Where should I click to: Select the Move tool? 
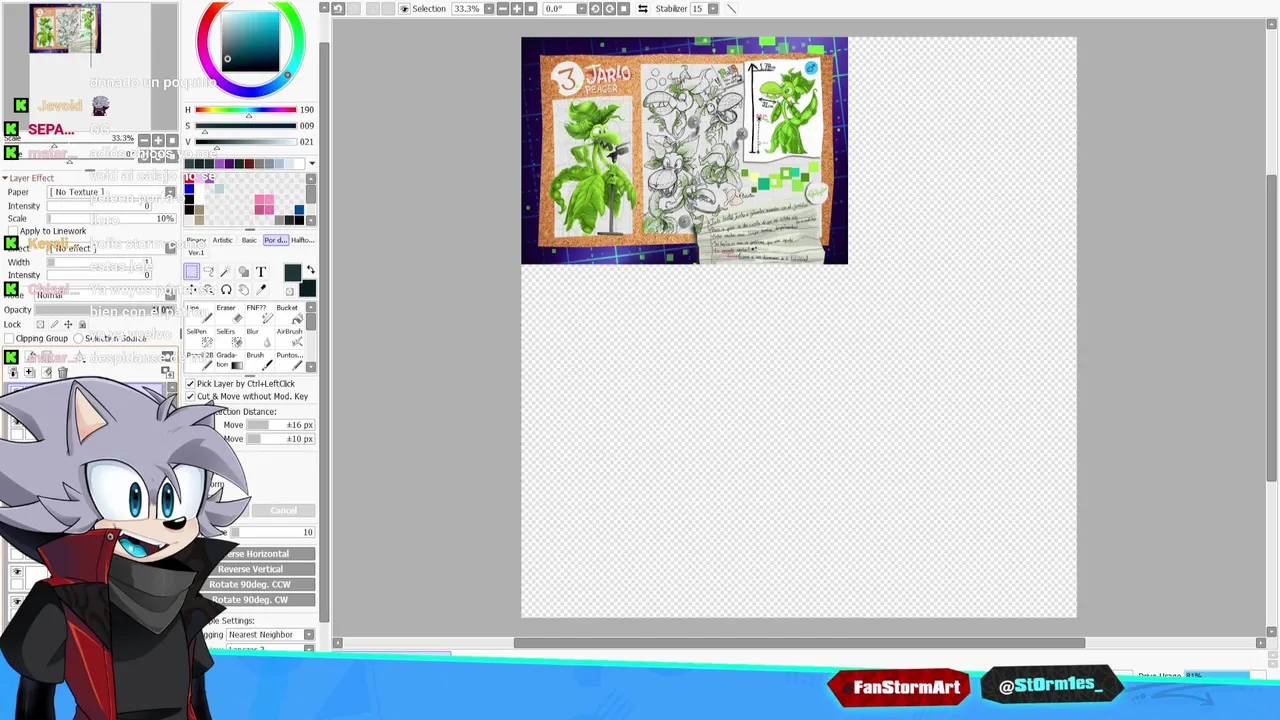(x=191, y=289)
